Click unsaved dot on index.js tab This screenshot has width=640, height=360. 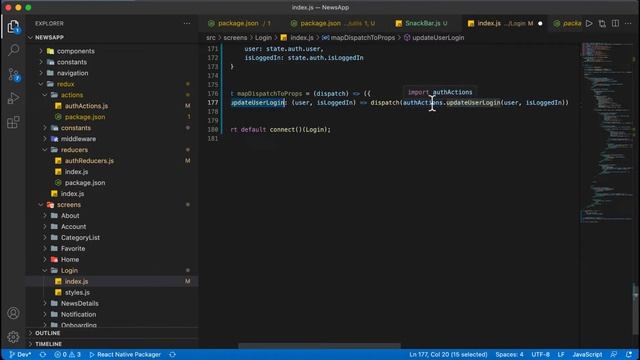pyautogui.click(x=540, y=24)
